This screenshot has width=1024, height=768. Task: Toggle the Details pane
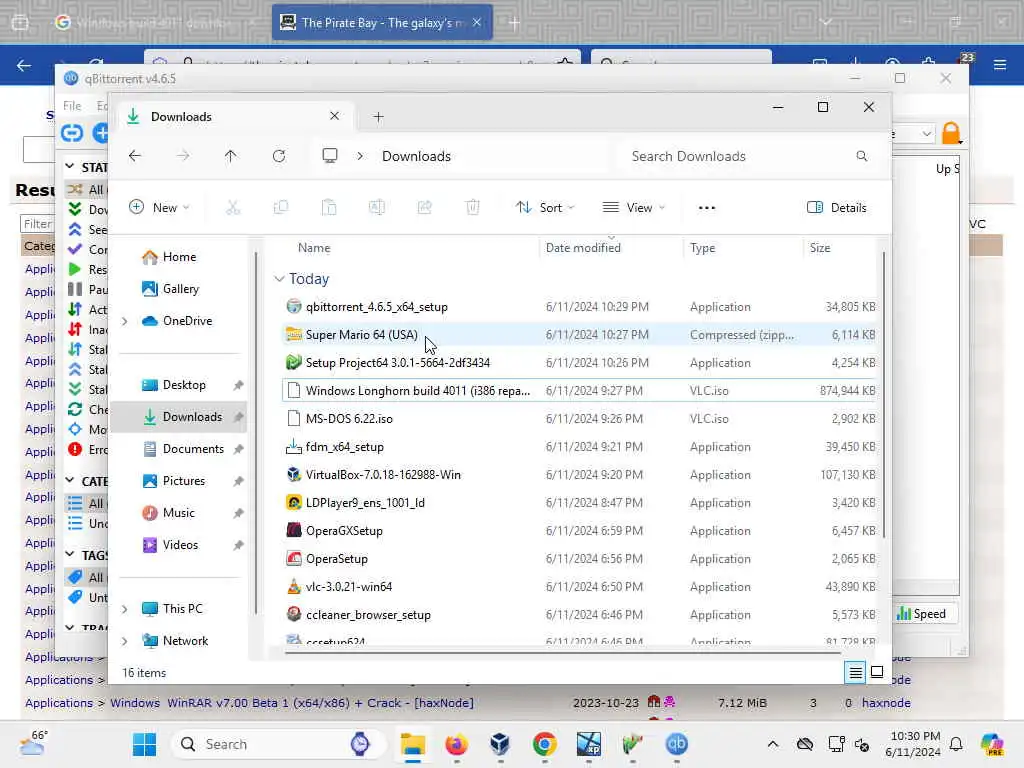[837, 208]
